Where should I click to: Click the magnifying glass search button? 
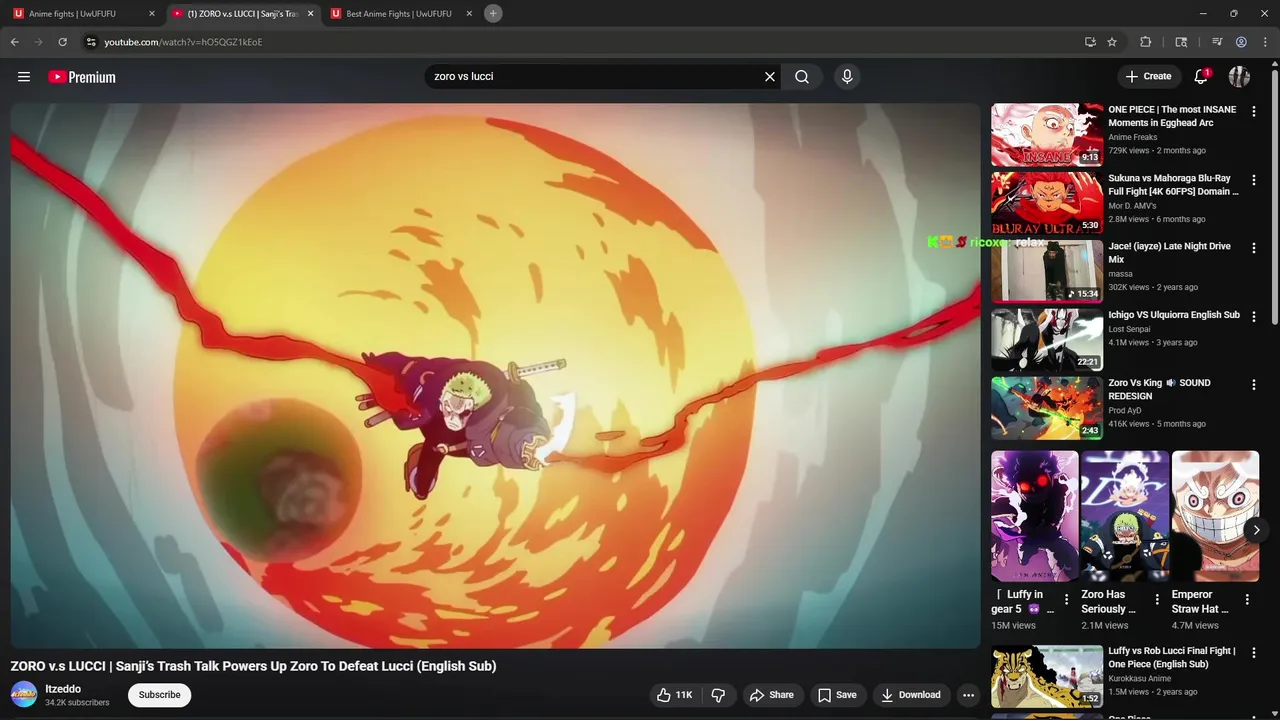pos(802,76)
